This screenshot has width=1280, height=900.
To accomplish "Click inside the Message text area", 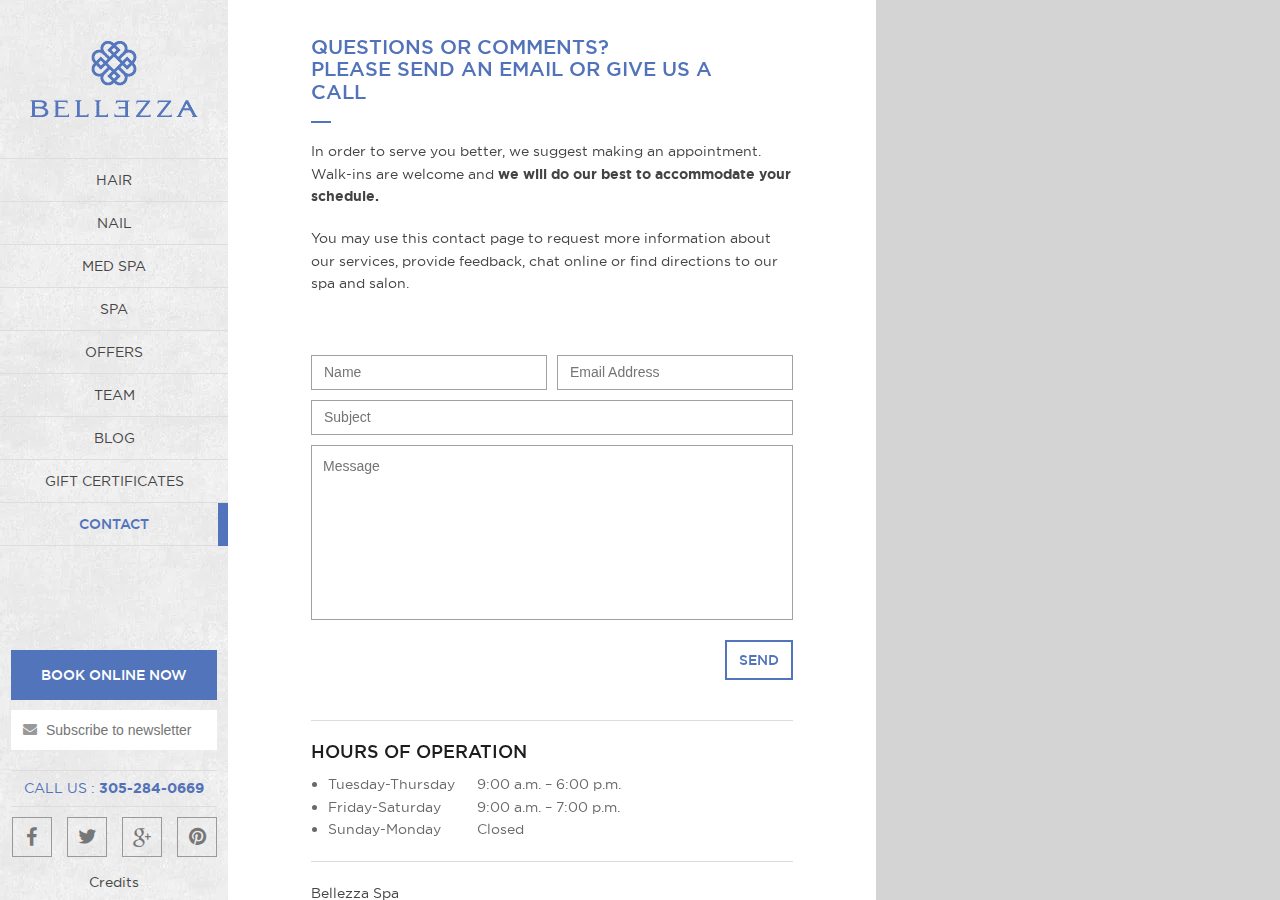I will pos(552,532).
